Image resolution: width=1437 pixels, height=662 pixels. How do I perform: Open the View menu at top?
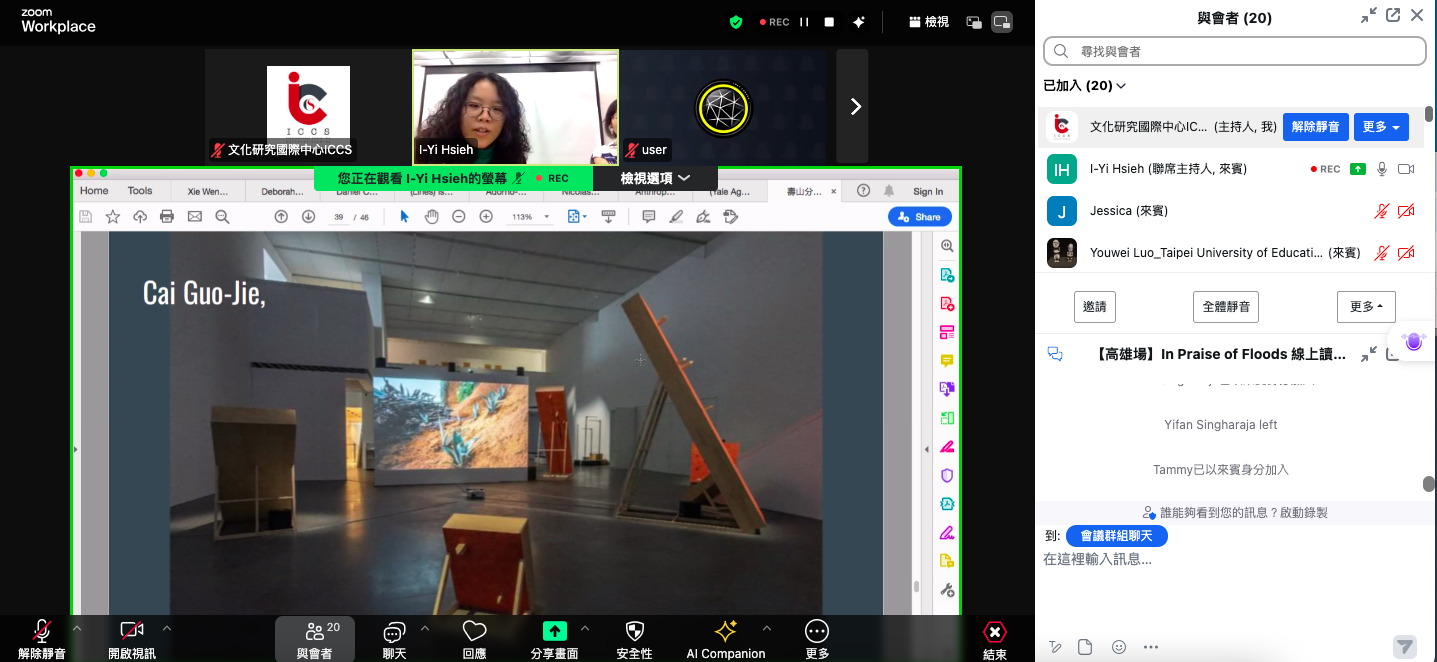[928, 22]
